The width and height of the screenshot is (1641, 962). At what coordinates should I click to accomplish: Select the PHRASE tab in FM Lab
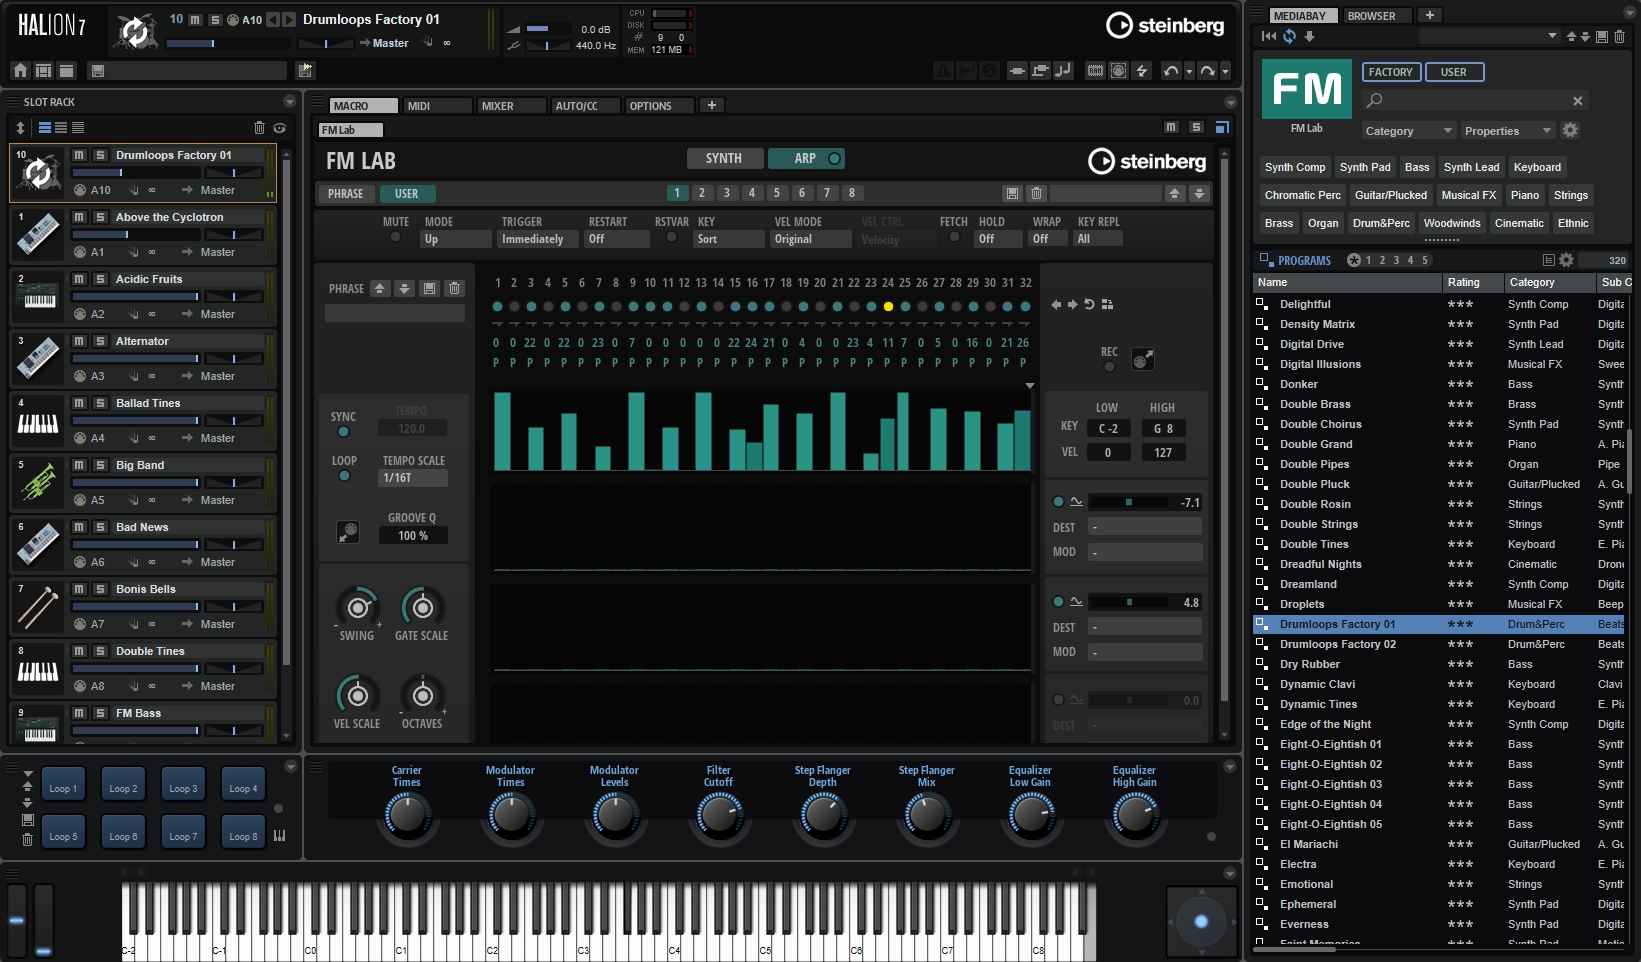point(345,193)
